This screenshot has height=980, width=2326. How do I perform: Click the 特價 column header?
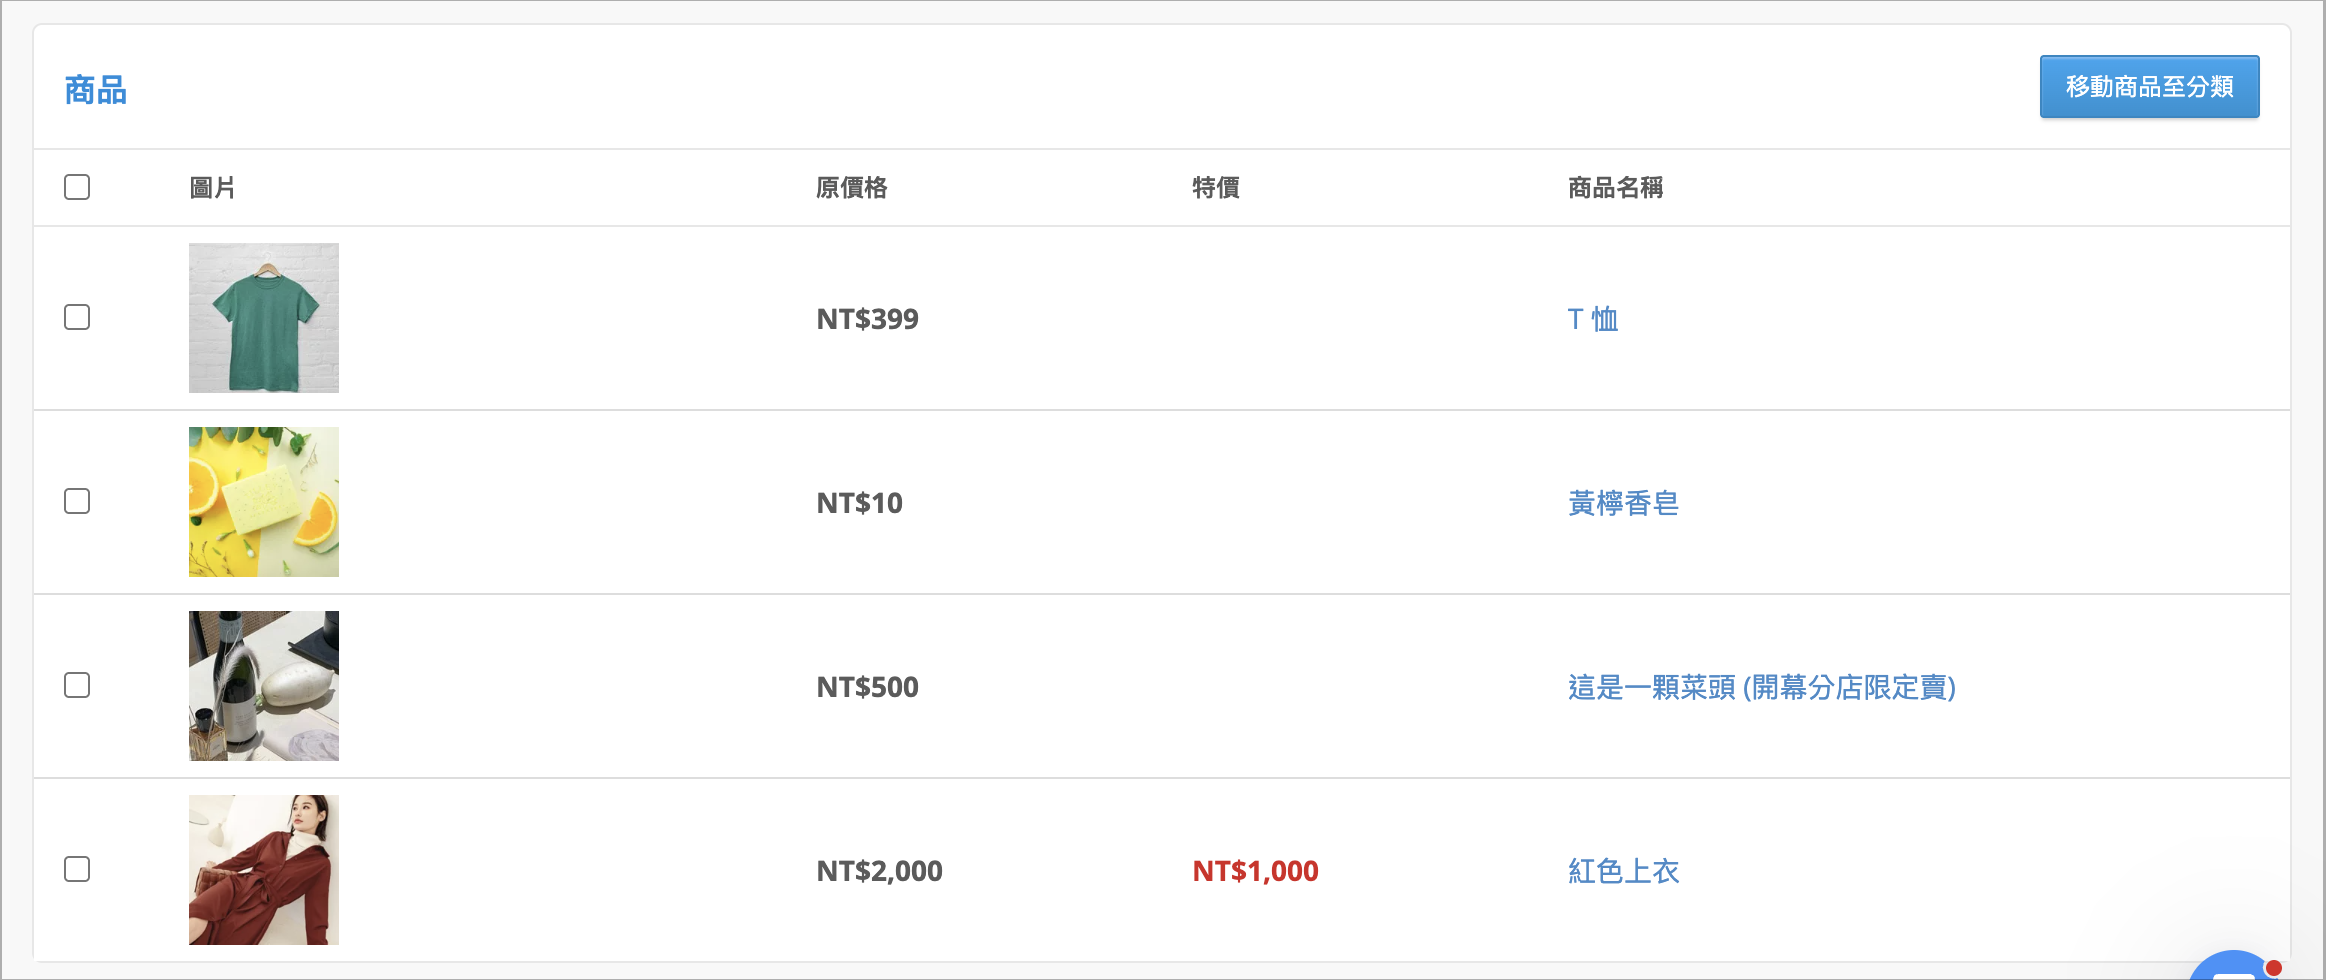click(1216, 188)
